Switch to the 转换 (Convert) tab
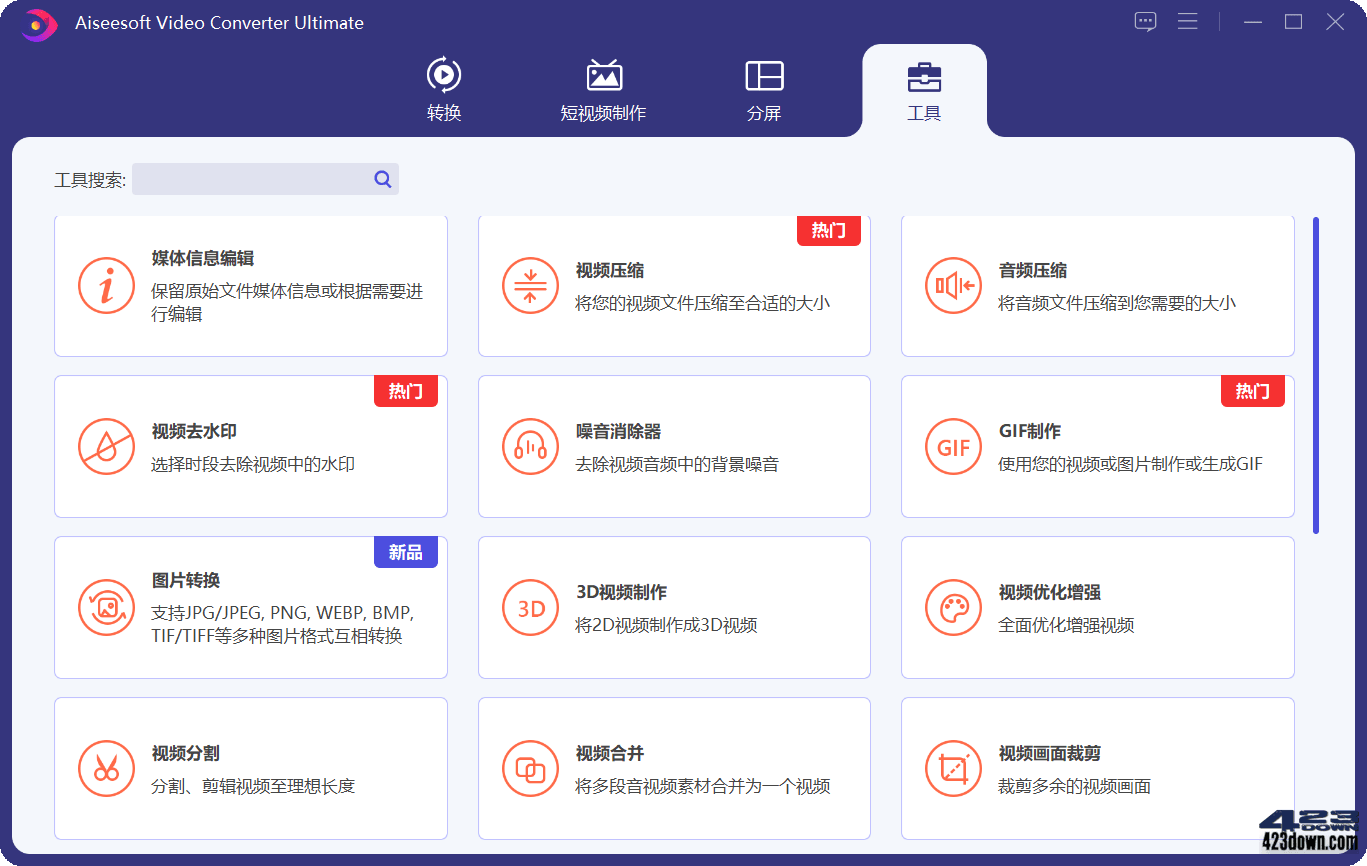 coord(444,90)
